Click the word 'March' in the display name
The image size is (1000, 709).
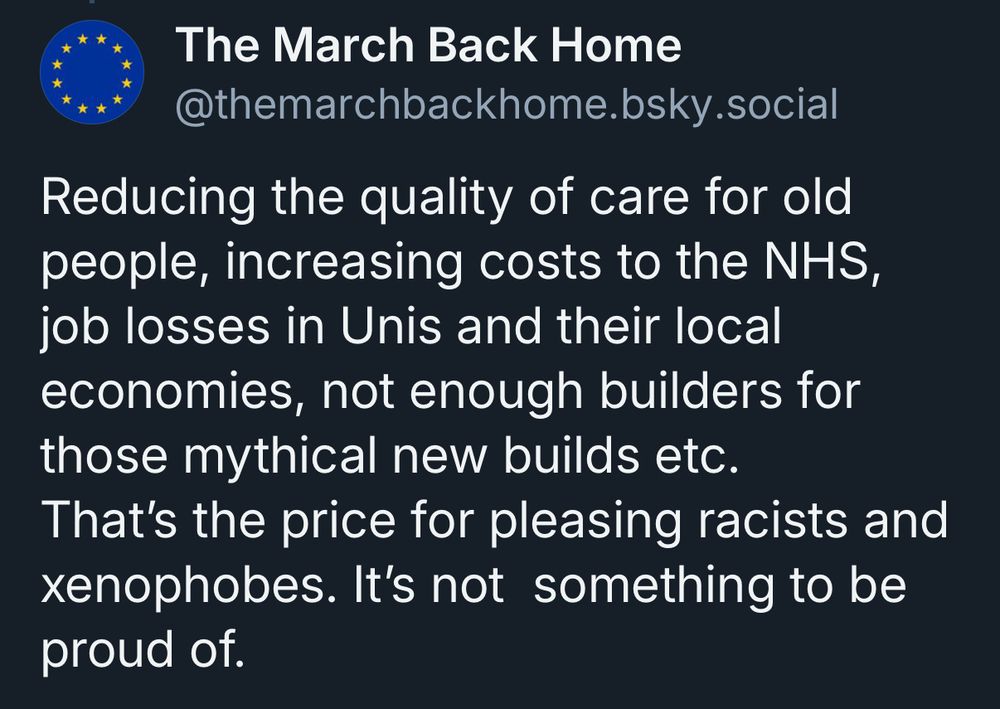click(x=344, y=45)
